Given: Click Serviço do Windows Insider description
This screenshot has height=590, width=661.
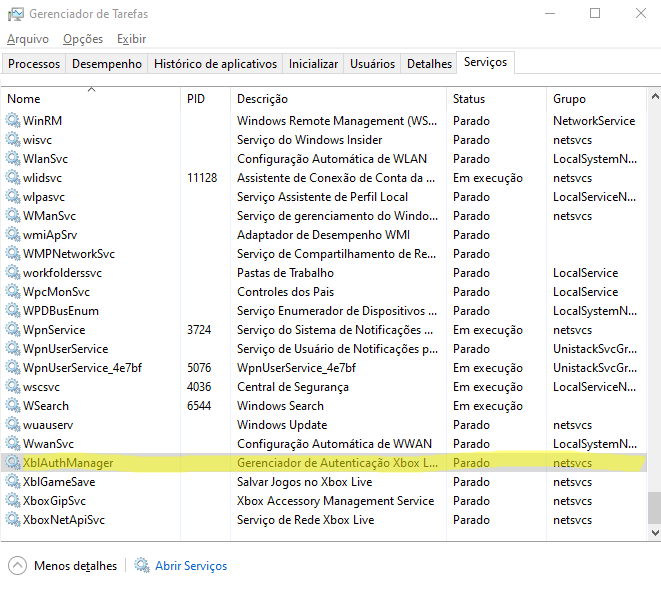Looking at the screenshot, I should click(309, 140).
